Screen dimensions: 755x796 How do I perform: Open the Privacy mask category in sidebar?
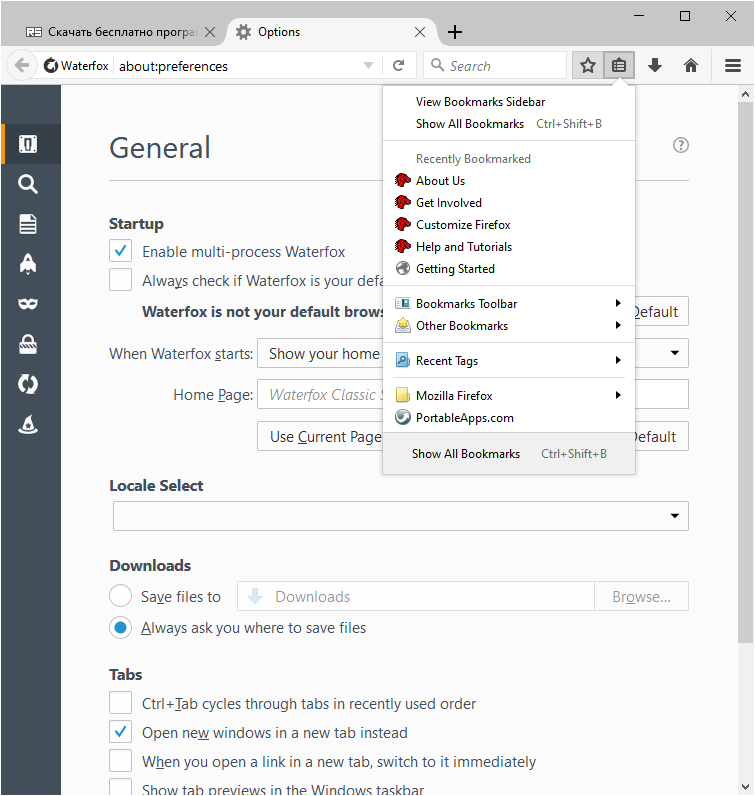28,304
